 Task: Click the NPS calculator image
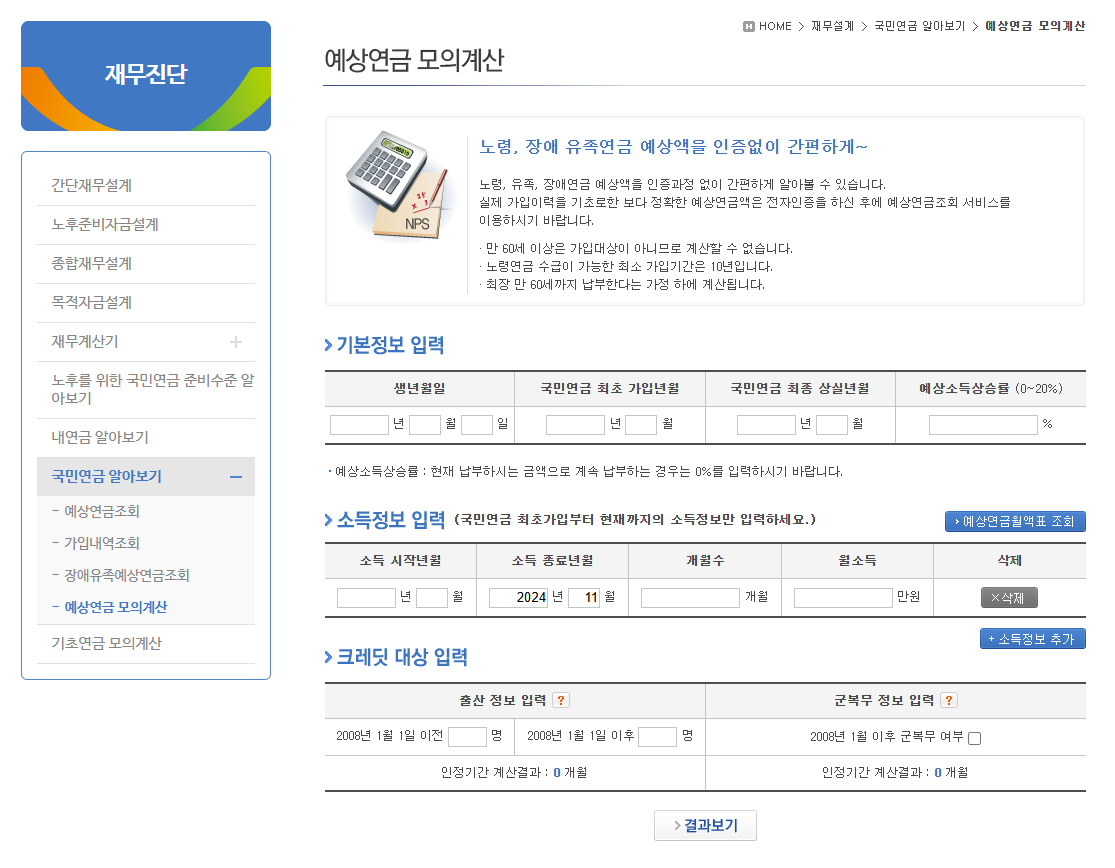[400, 184]
